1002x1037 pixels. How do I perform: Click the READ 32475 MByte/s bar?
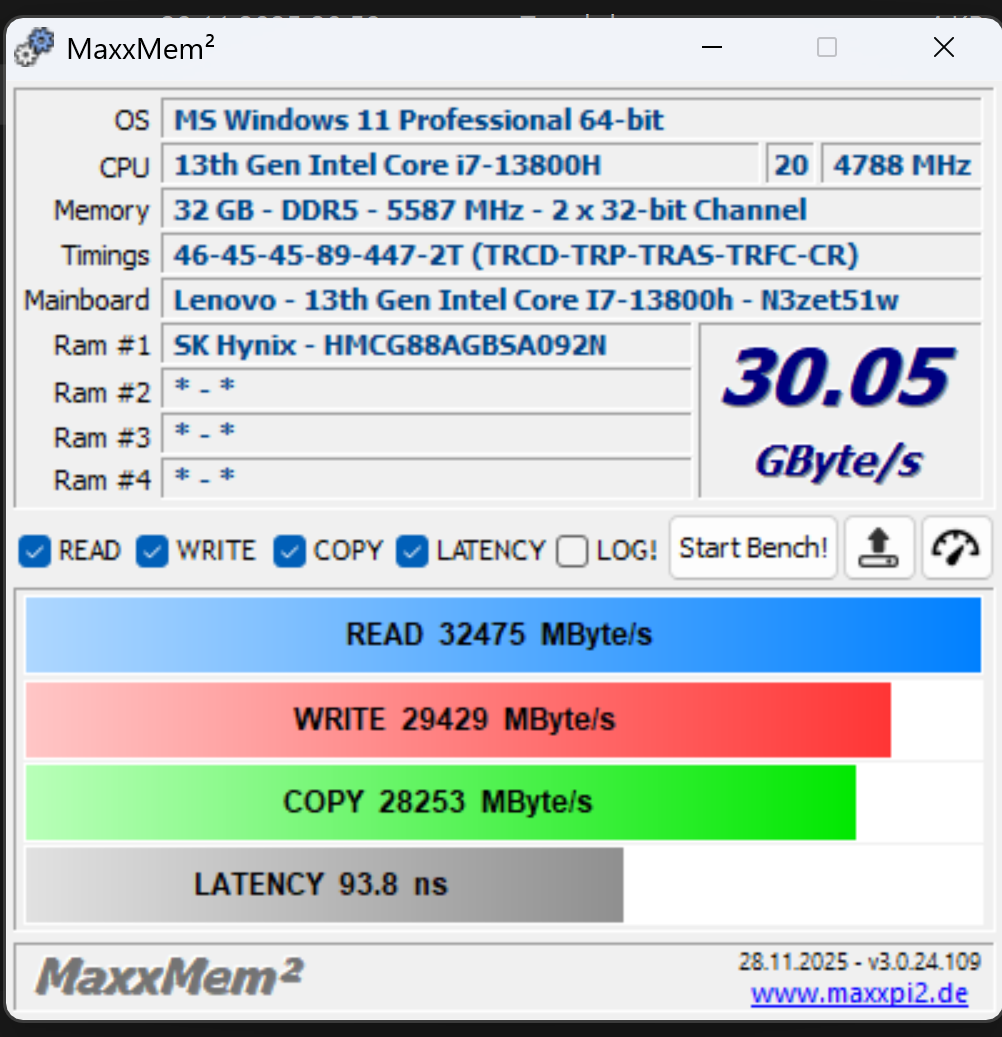(x=503, y=635)
